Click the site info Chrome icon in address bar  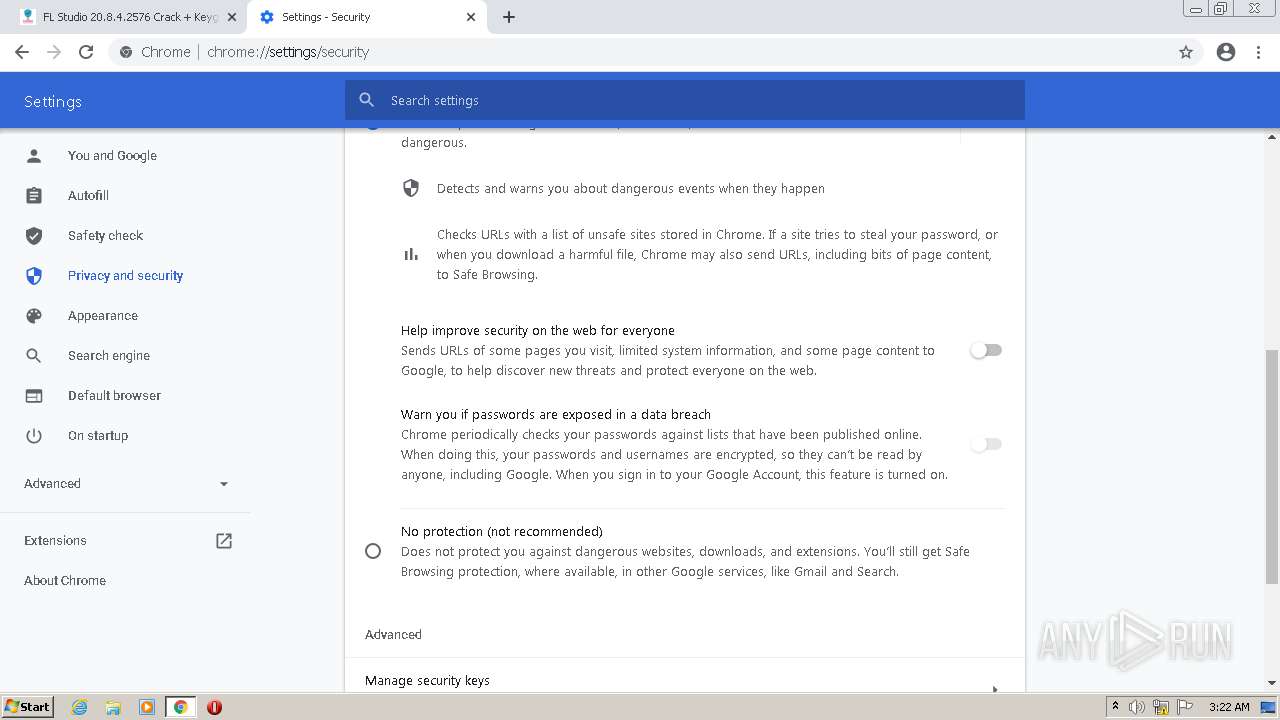126,52
